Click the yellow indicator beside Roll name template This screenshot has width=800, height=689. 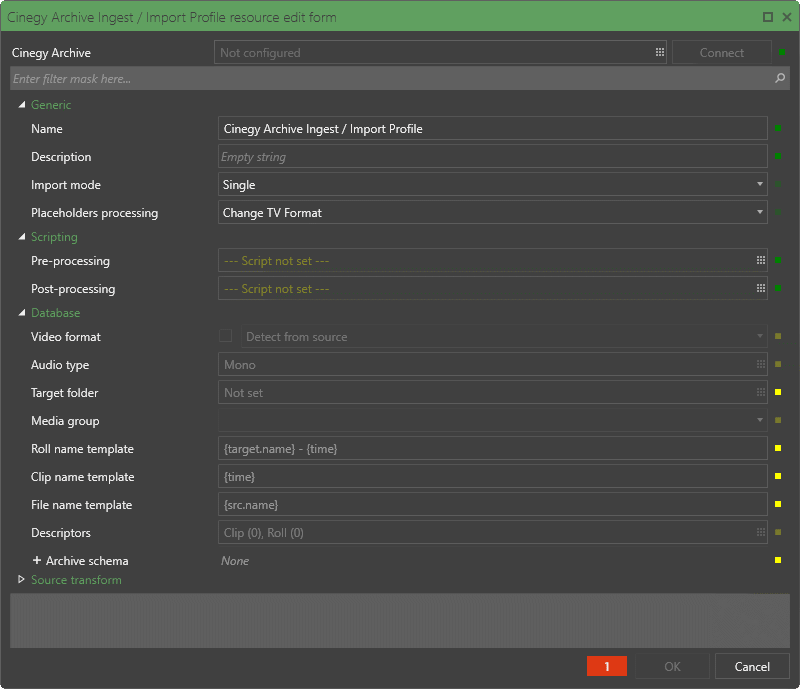pos(778,448)
